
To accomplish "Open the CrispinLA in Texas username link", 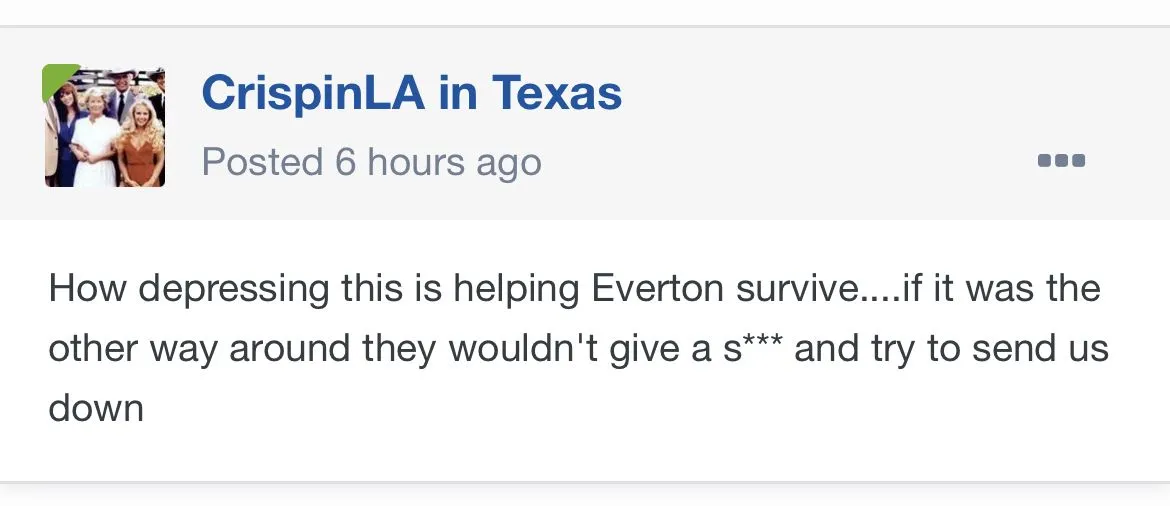I will [411, 94].
